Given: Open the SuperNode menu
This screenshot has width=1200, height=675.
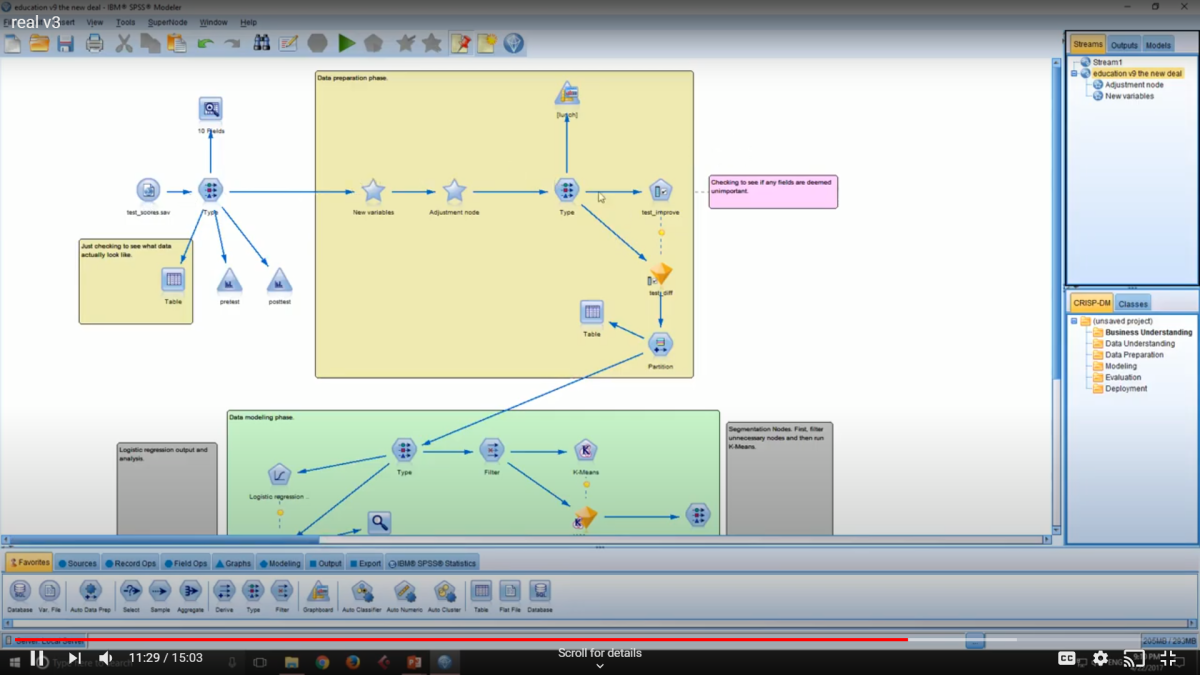Looking at the screenshot, I should [168, 22].
